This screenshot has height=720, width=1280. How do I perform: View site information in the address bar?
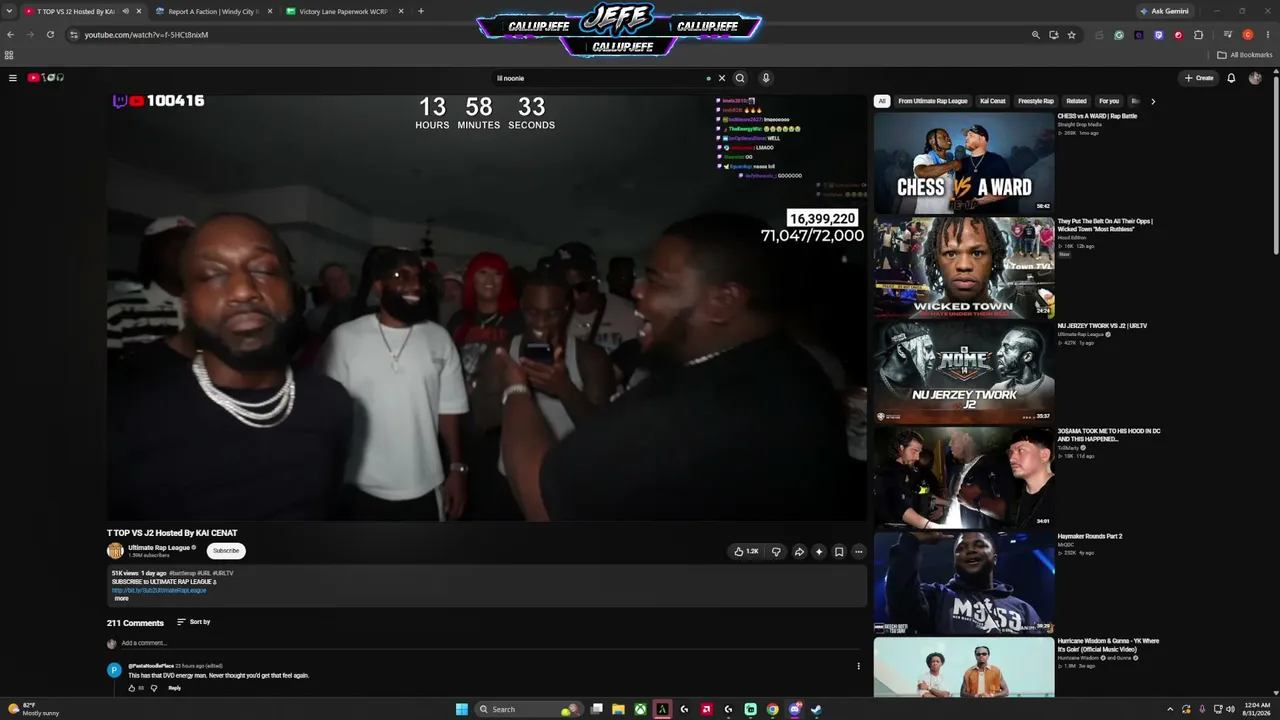point(74,35)
